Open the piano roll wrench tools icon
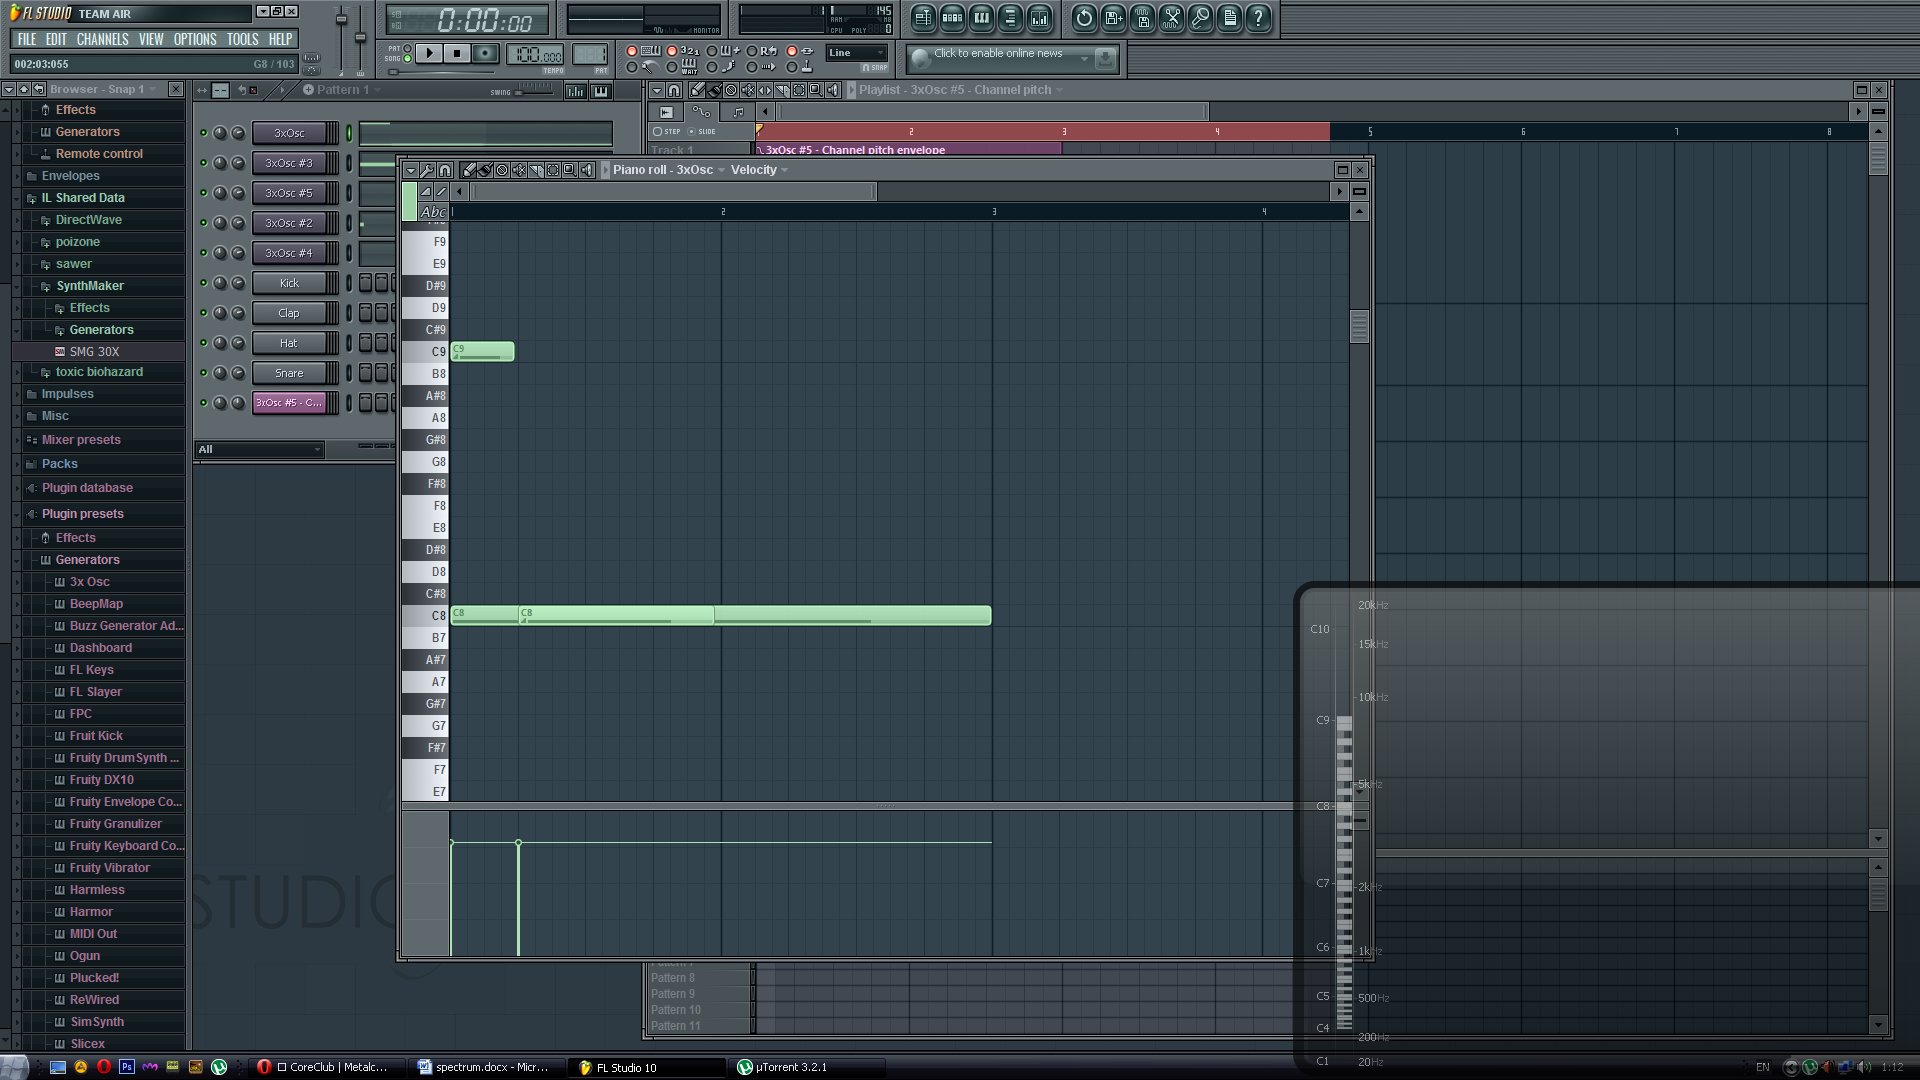 pos(427,170)
